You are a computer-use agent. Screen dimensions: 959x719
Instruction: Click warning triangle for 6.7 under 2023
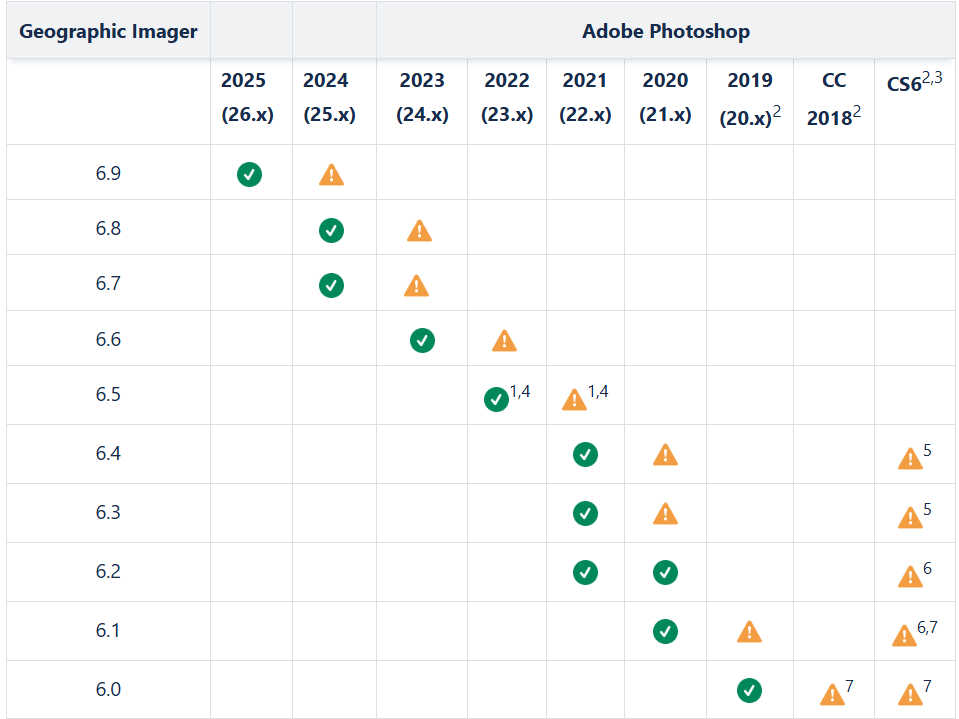417,286
